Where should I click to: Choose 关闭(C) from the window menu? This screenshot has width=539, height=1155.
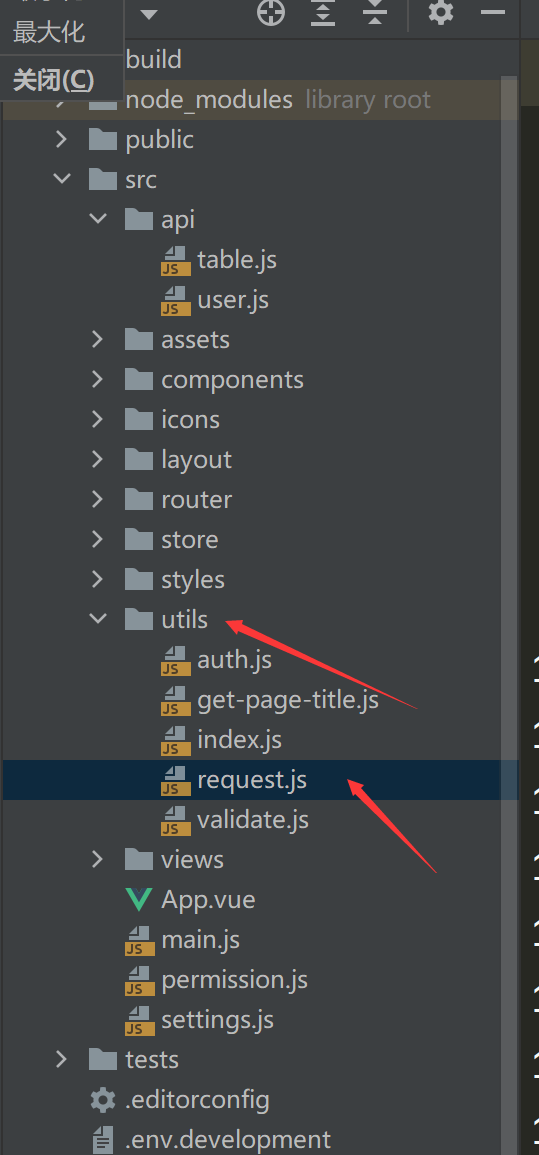(54, 80)
